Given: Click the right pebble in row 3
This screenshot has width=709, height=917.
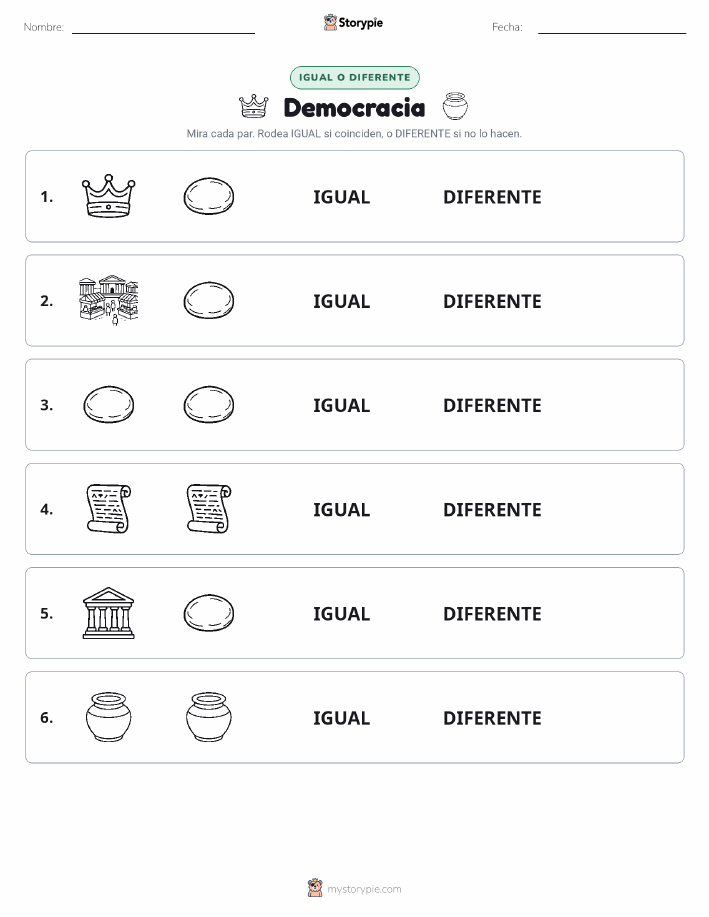Looking at the screenshot, I should click(x=209, y=404).
